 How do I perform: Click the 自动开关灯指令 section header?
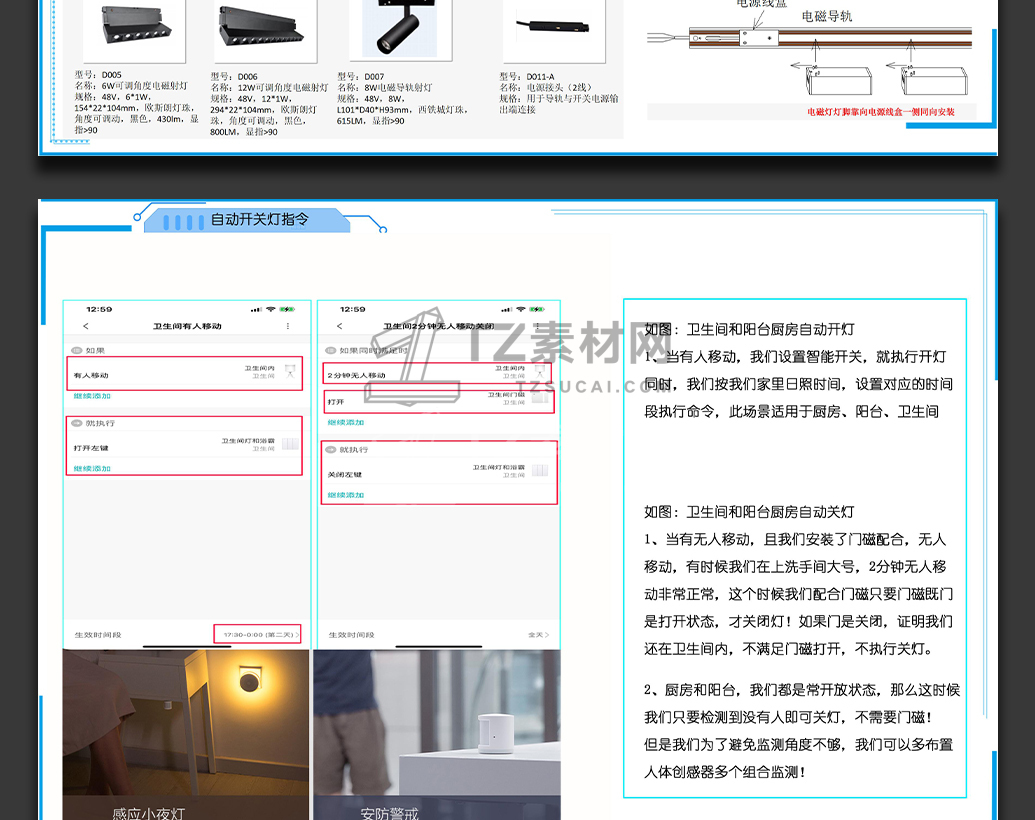(x=259, y=220)
